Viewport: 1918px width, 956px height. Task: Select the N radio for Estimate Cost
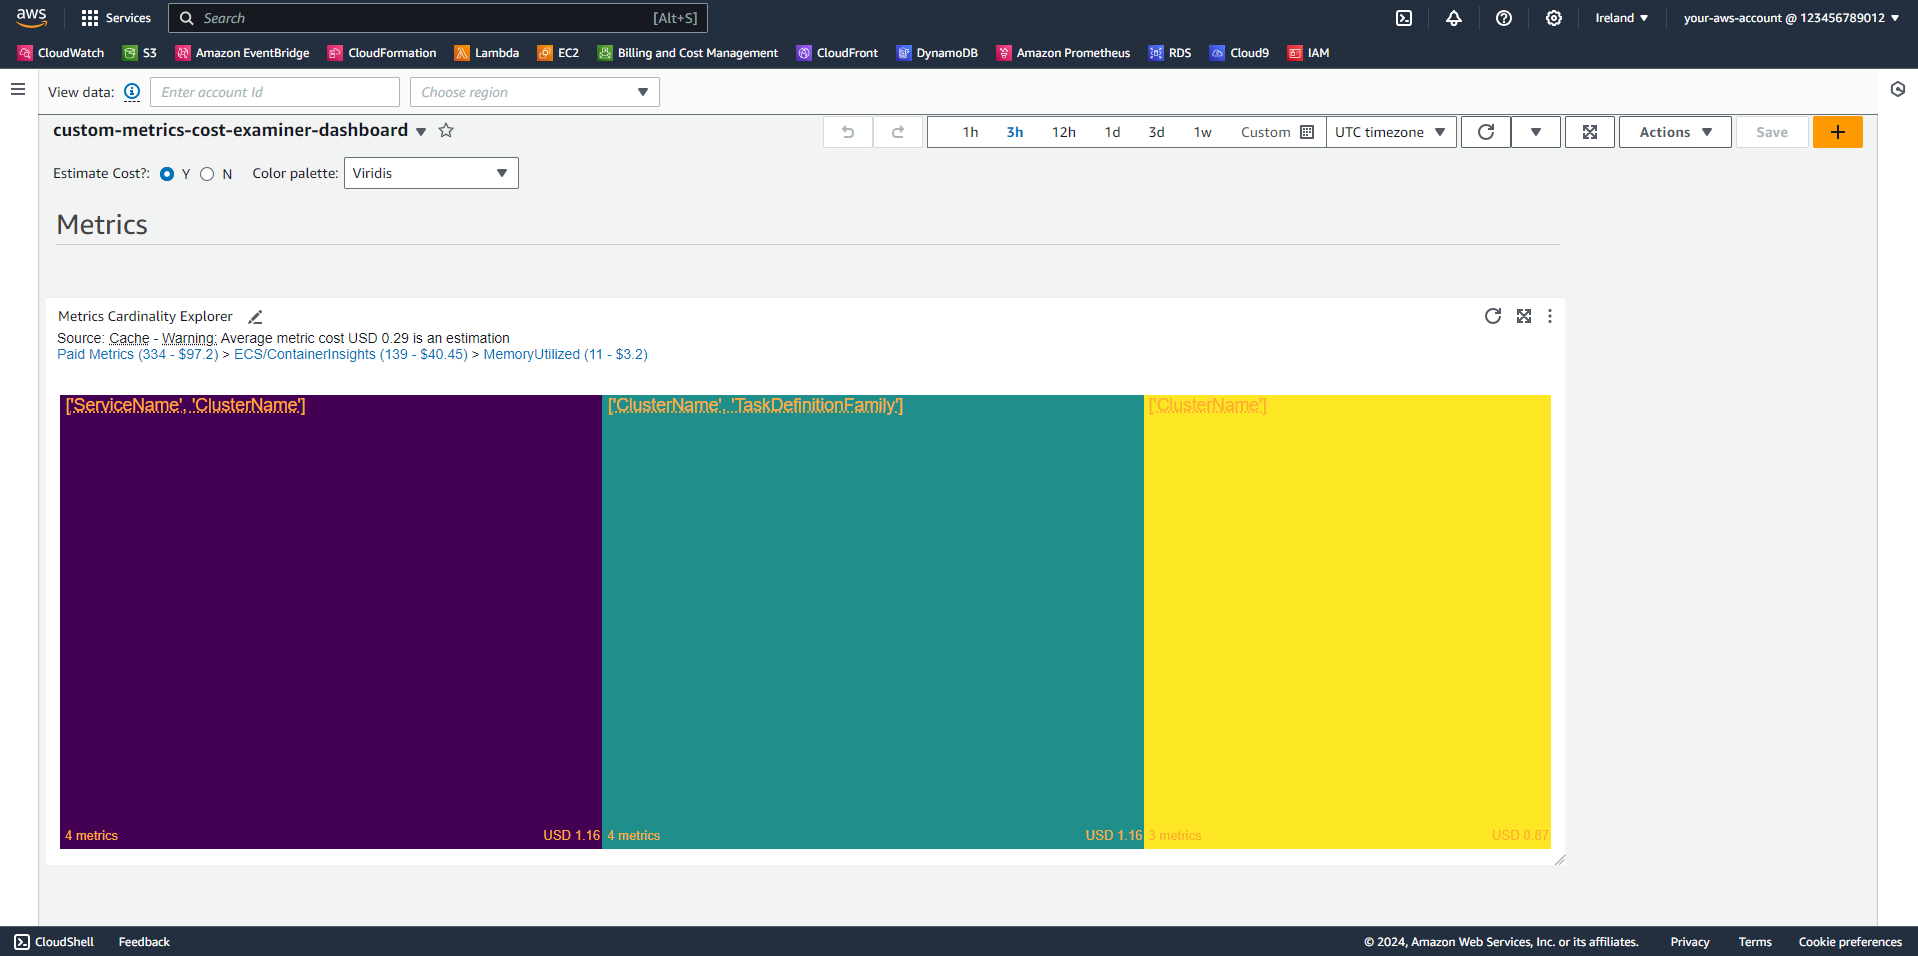[x=207, y=173]
